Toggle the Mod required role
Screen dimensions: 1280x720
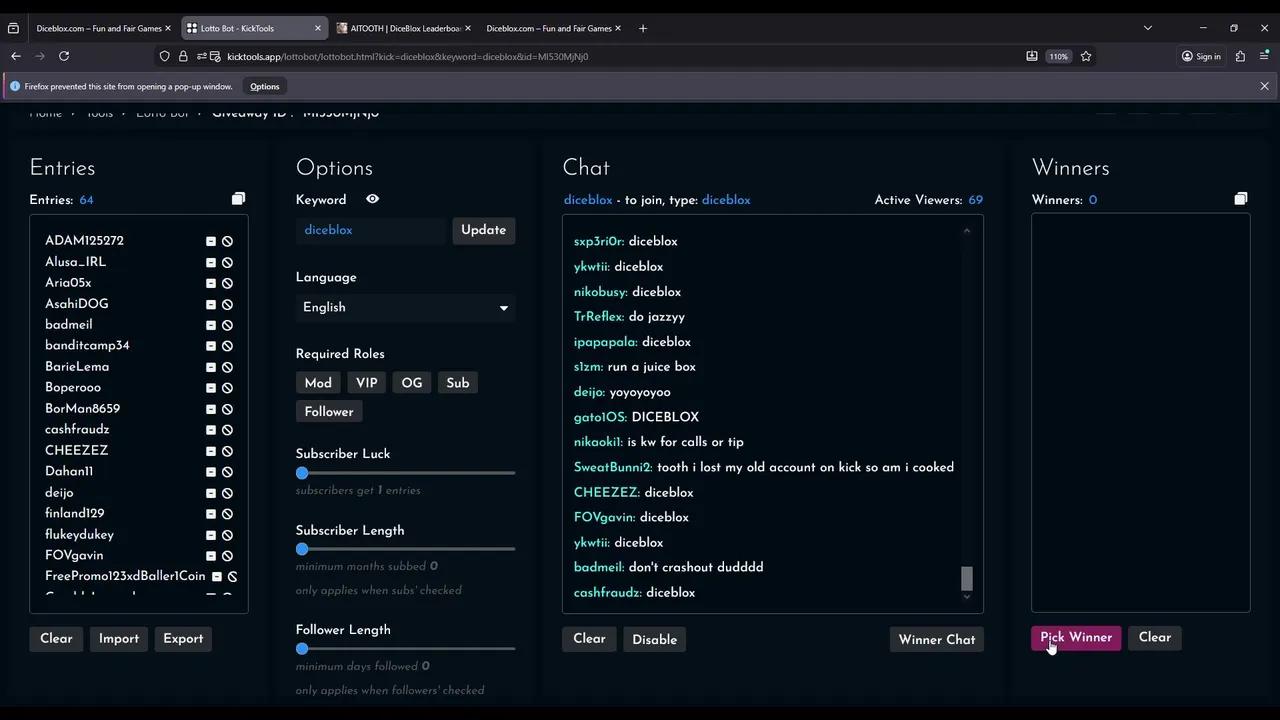click(x=318, y=383)
